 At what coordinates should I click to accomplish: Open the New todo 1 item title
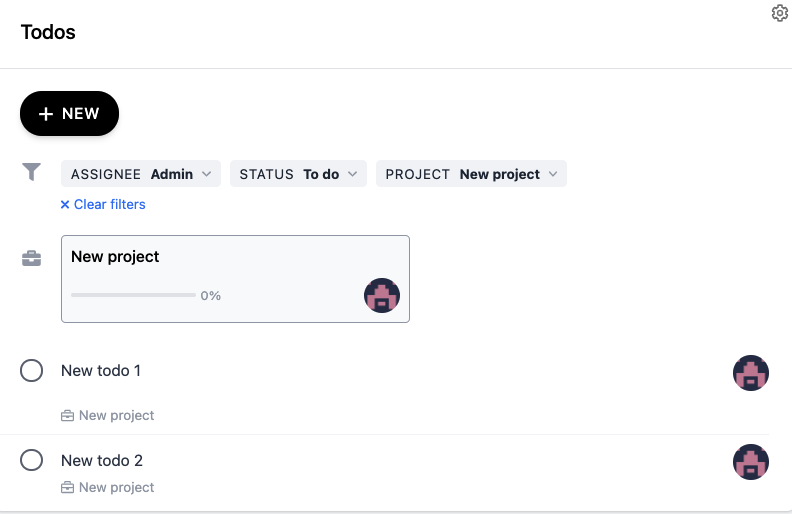(x=101, y=371)
